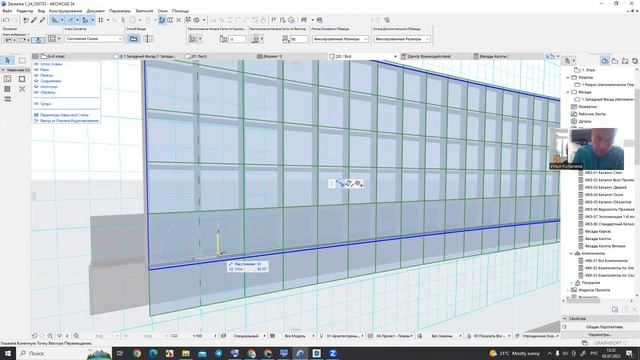Click the Windows Start button

tap(7, 353)
